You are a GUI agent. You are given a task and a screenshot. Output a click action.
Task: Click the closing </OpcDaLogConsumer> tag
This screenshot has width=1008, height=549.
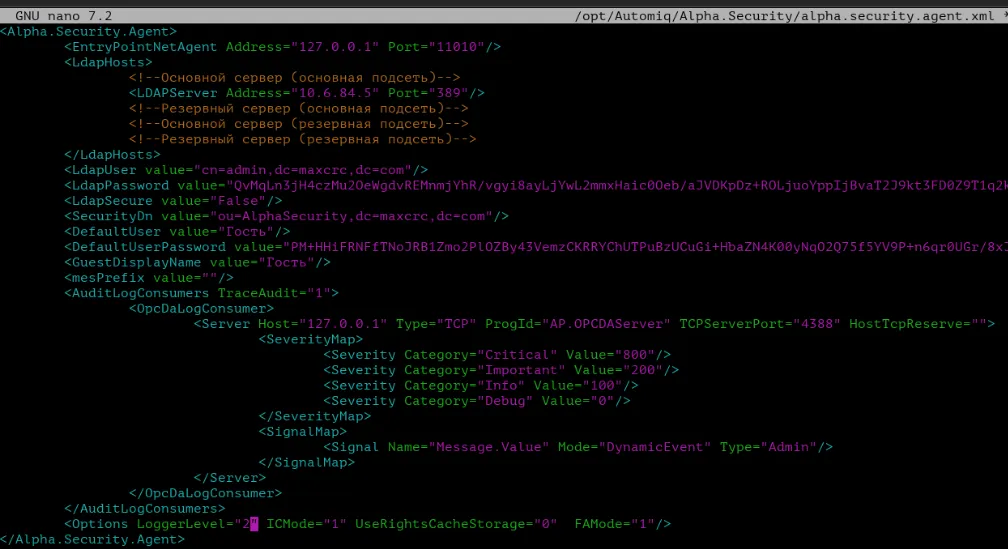tap(205, 494)
